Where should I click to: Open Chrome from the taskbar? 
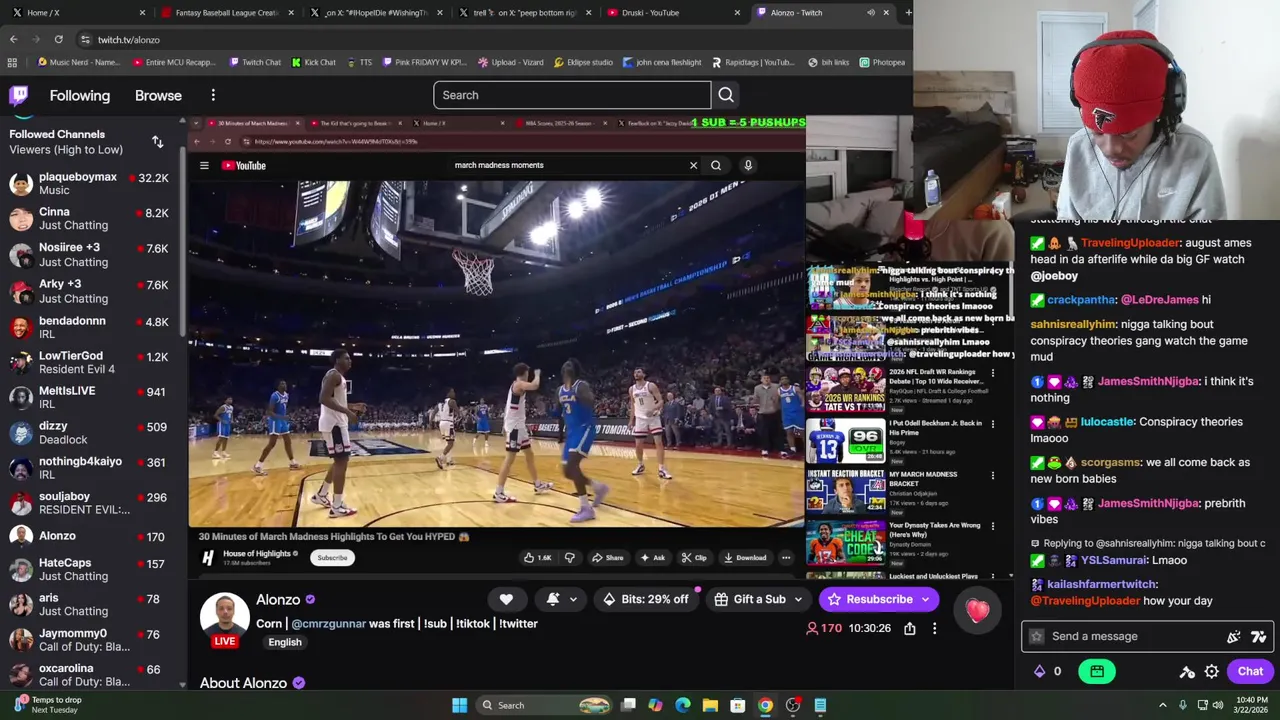765,706
